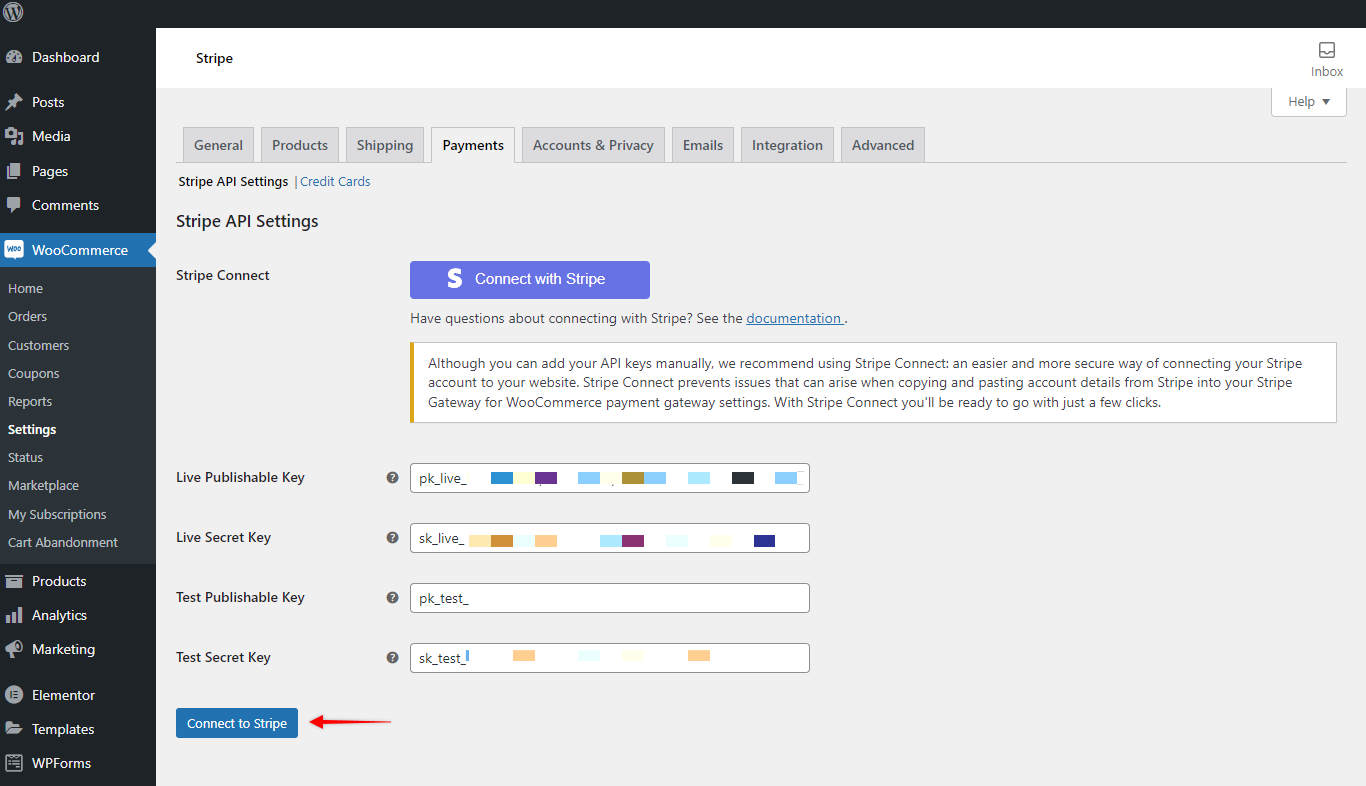Viewport: 1366px width, 786px height.
Task: Select the Stripe API Settings sub-section link
Action: click(233, 182)
